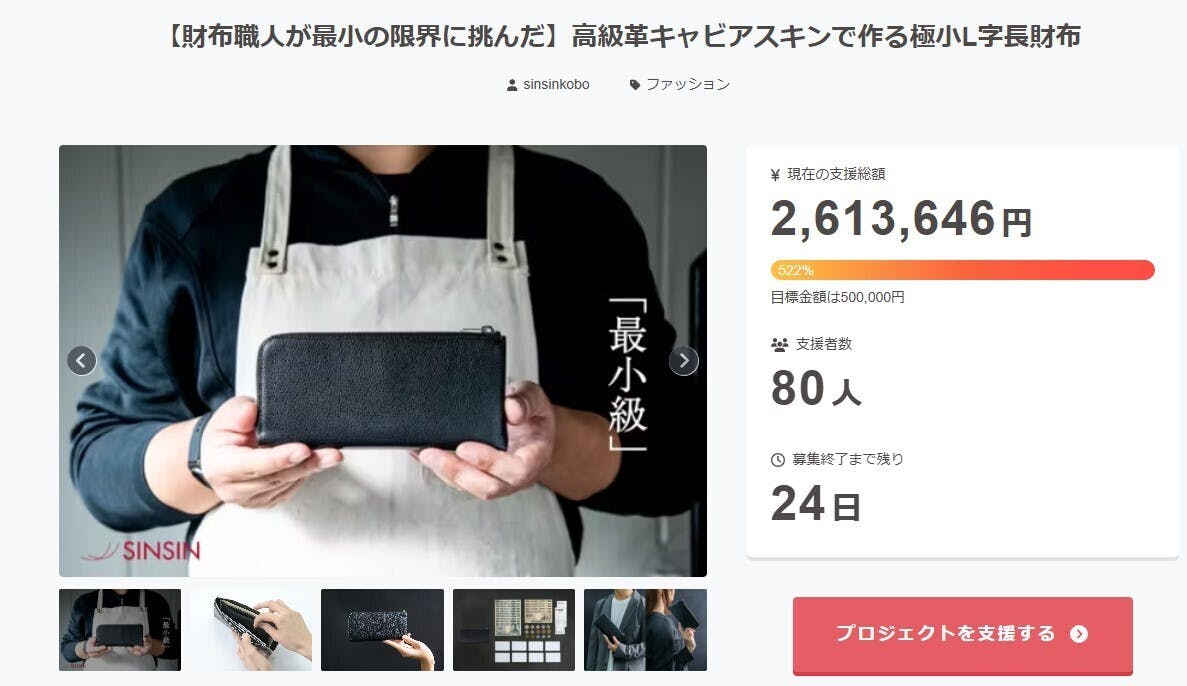Click the supporters group icon near 支援者数

click(x=780, y=345)
